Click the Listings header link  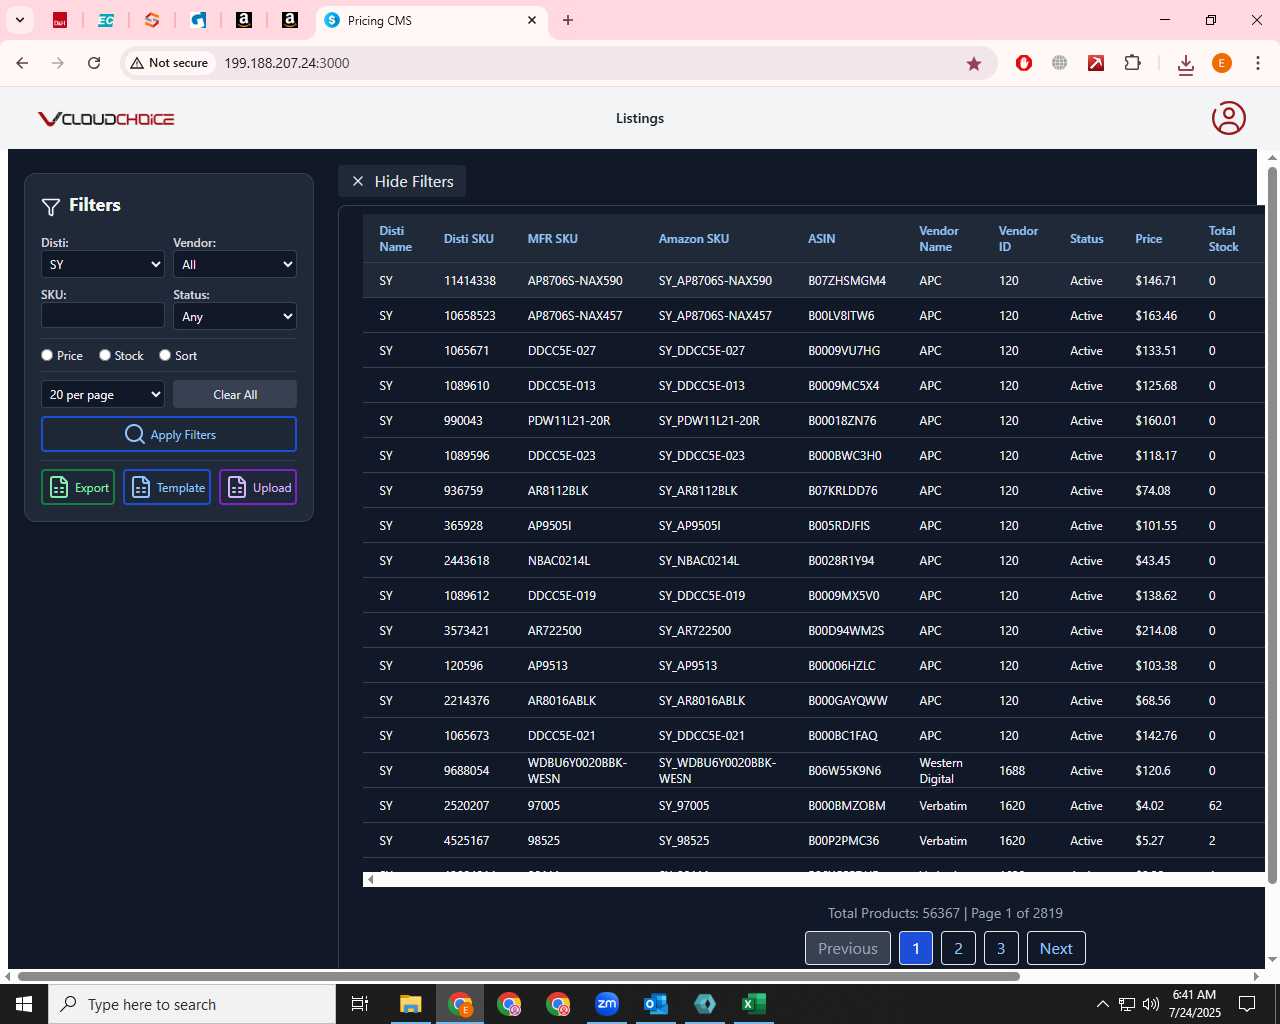click(640, 118)
